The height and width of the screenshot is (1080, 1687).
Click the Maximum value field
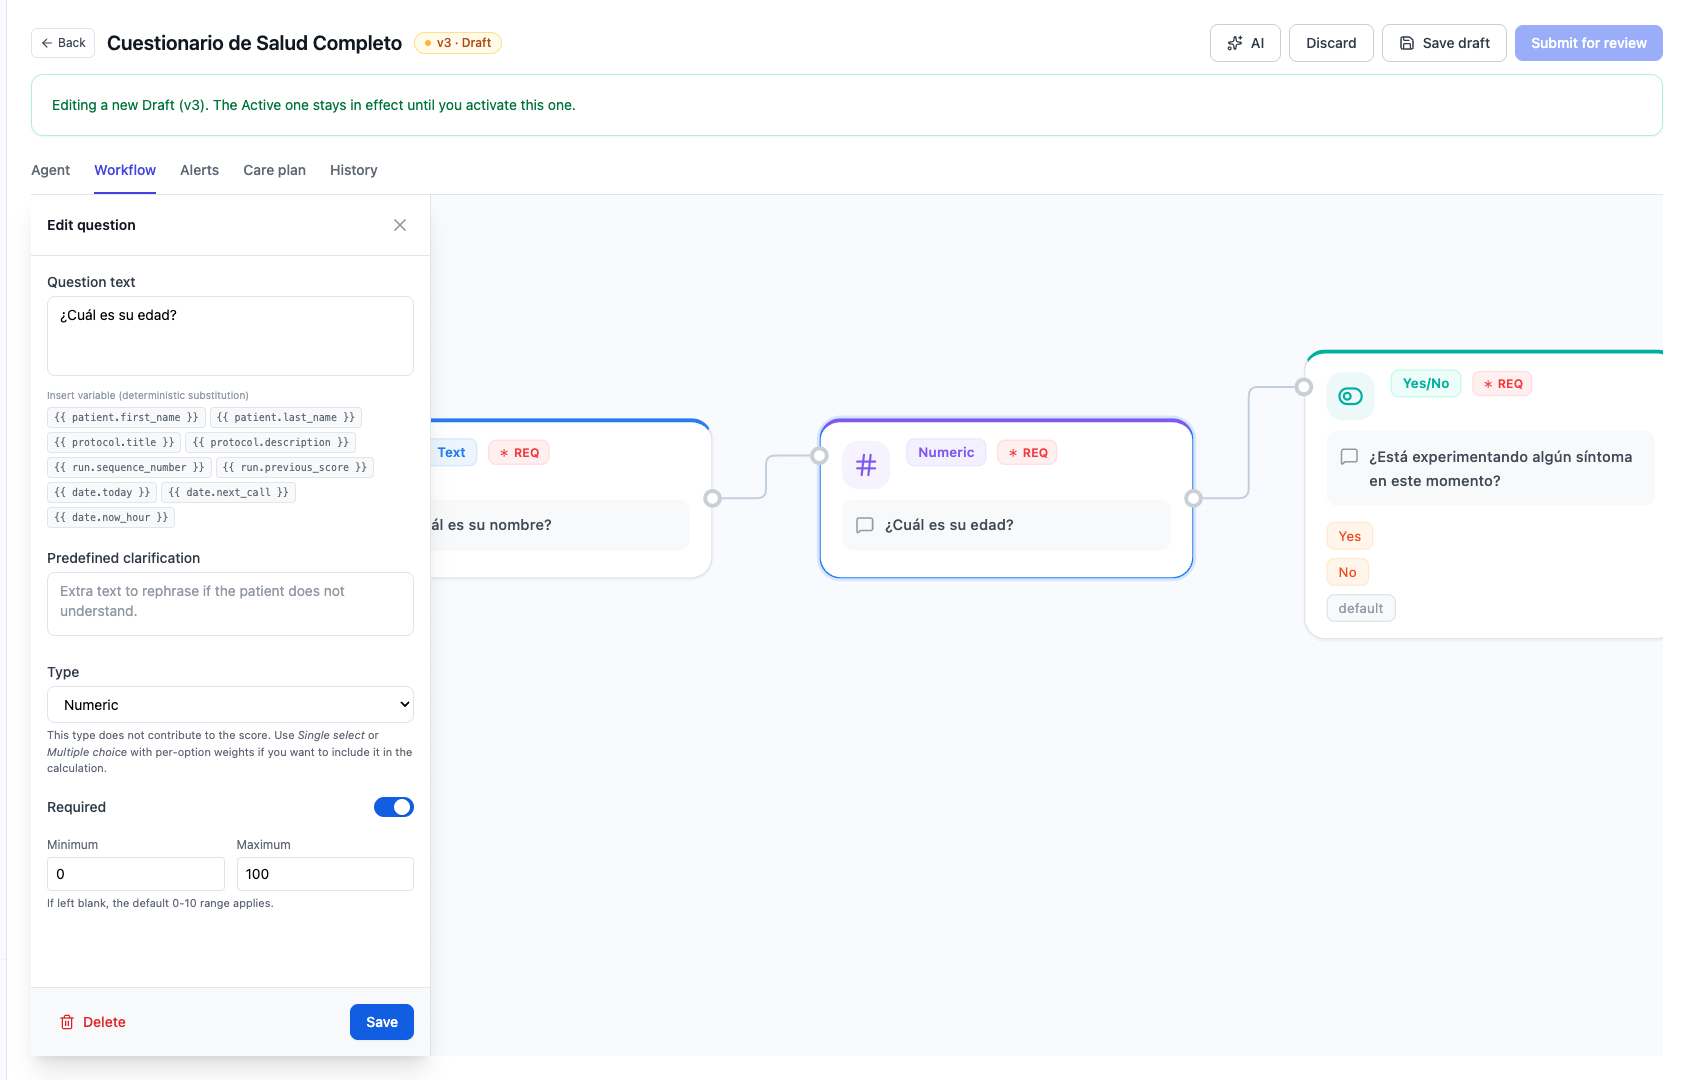(x=325, y=874)
